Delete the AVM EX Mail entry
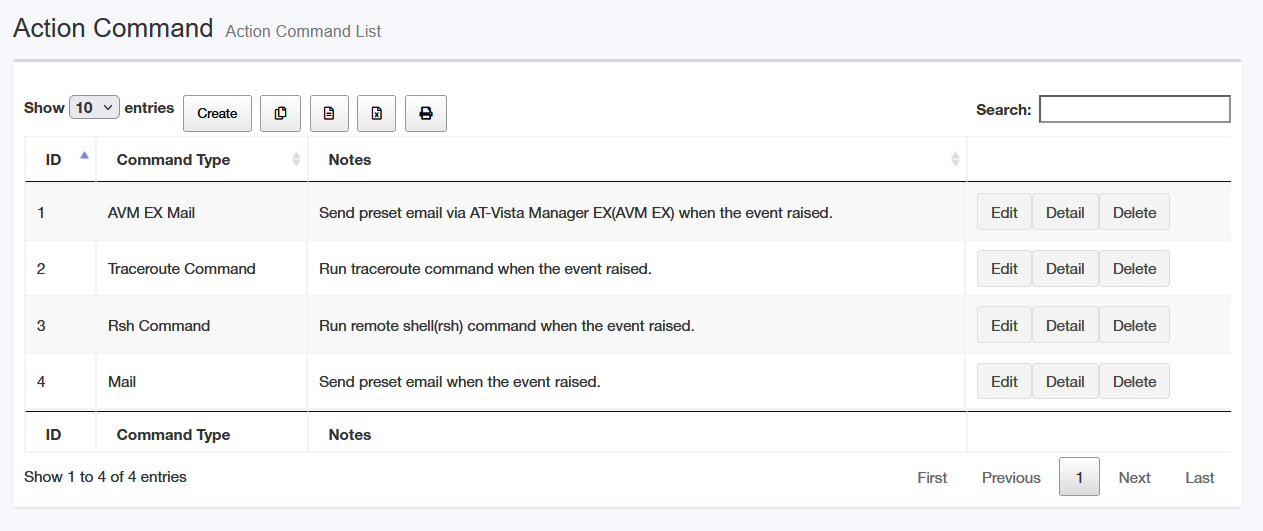Viewport: 1263px width, 531px height. pyautogui.click(x=1134, y=213)
